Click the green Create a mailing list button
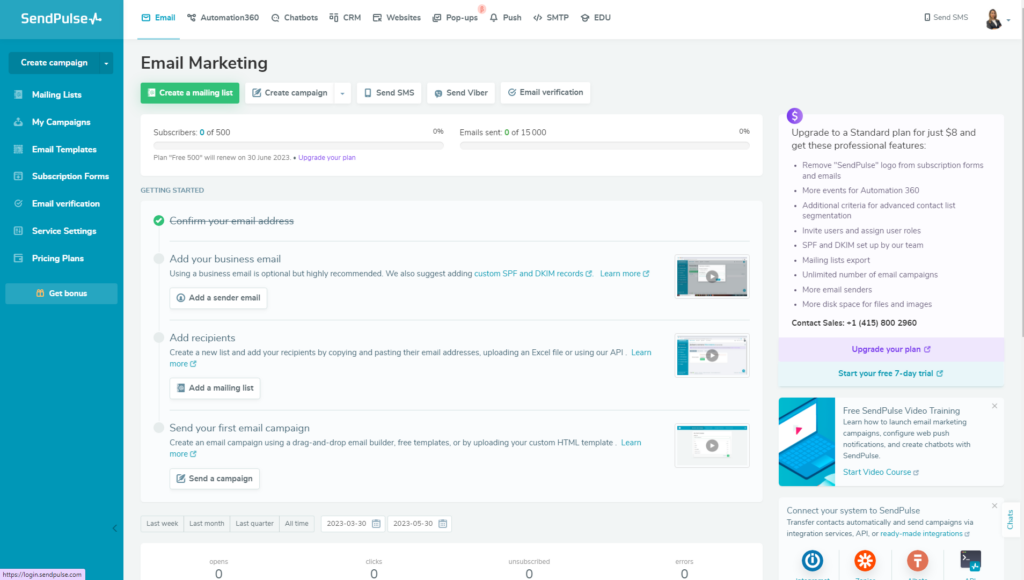The height and width of the screenshot is (580, 1024). 190,93
